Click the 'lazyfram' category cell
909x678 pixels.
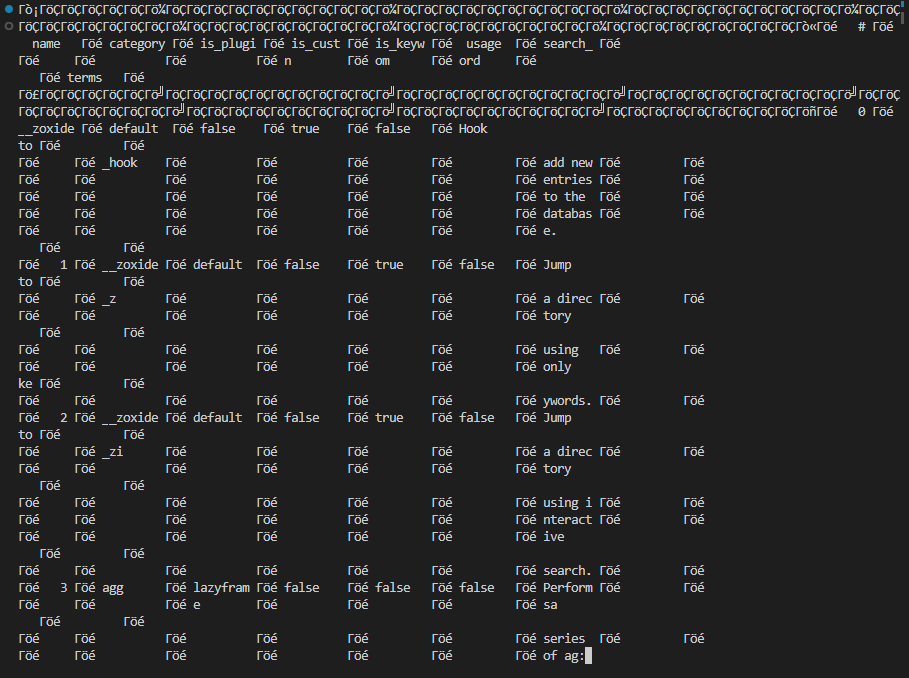[x=221, y=588]
